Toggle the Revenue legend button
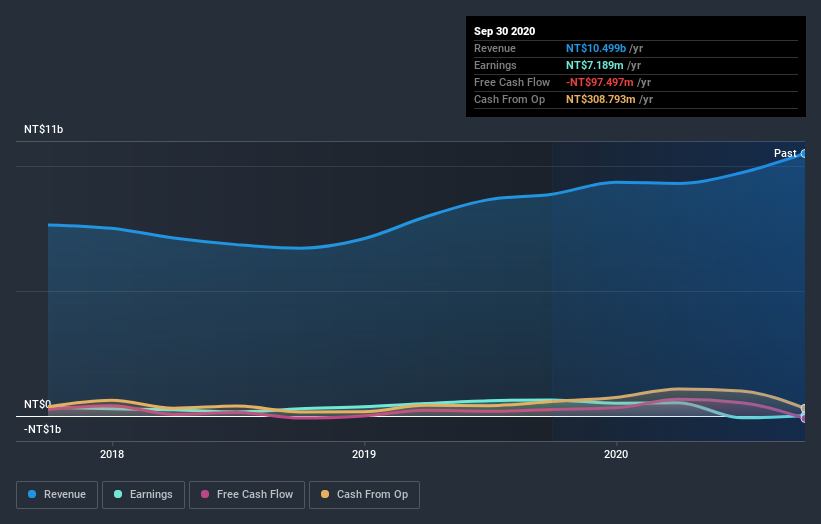This screenshot has height=524, width=821. pyautogui.click(x=57, y=495)
